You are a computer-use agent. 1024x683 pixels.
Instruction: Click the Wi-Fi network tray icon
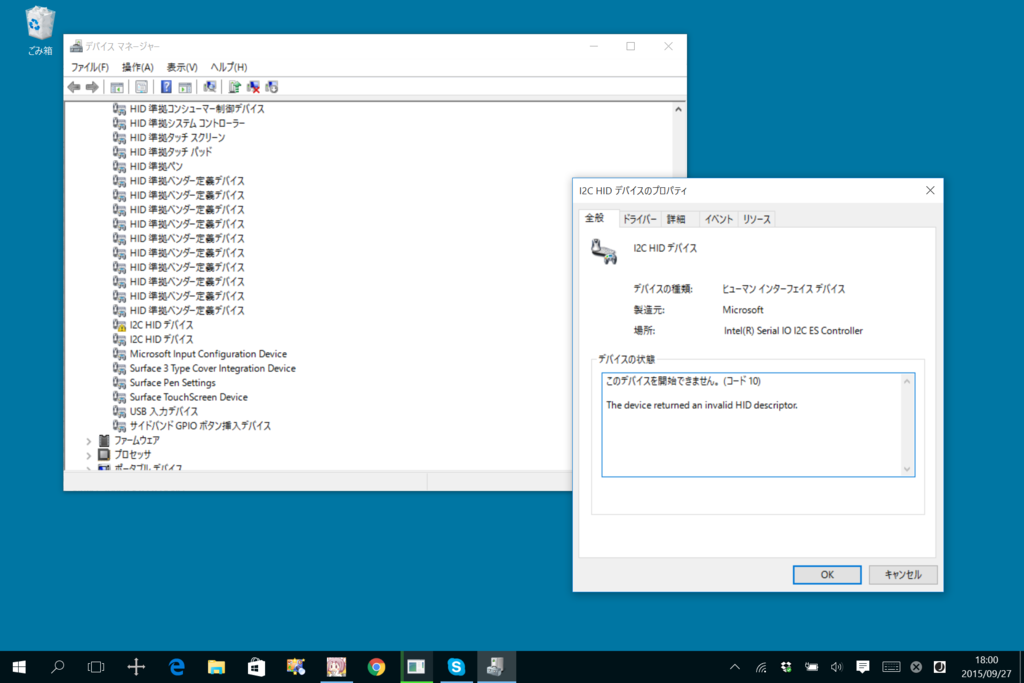(761, 667)
